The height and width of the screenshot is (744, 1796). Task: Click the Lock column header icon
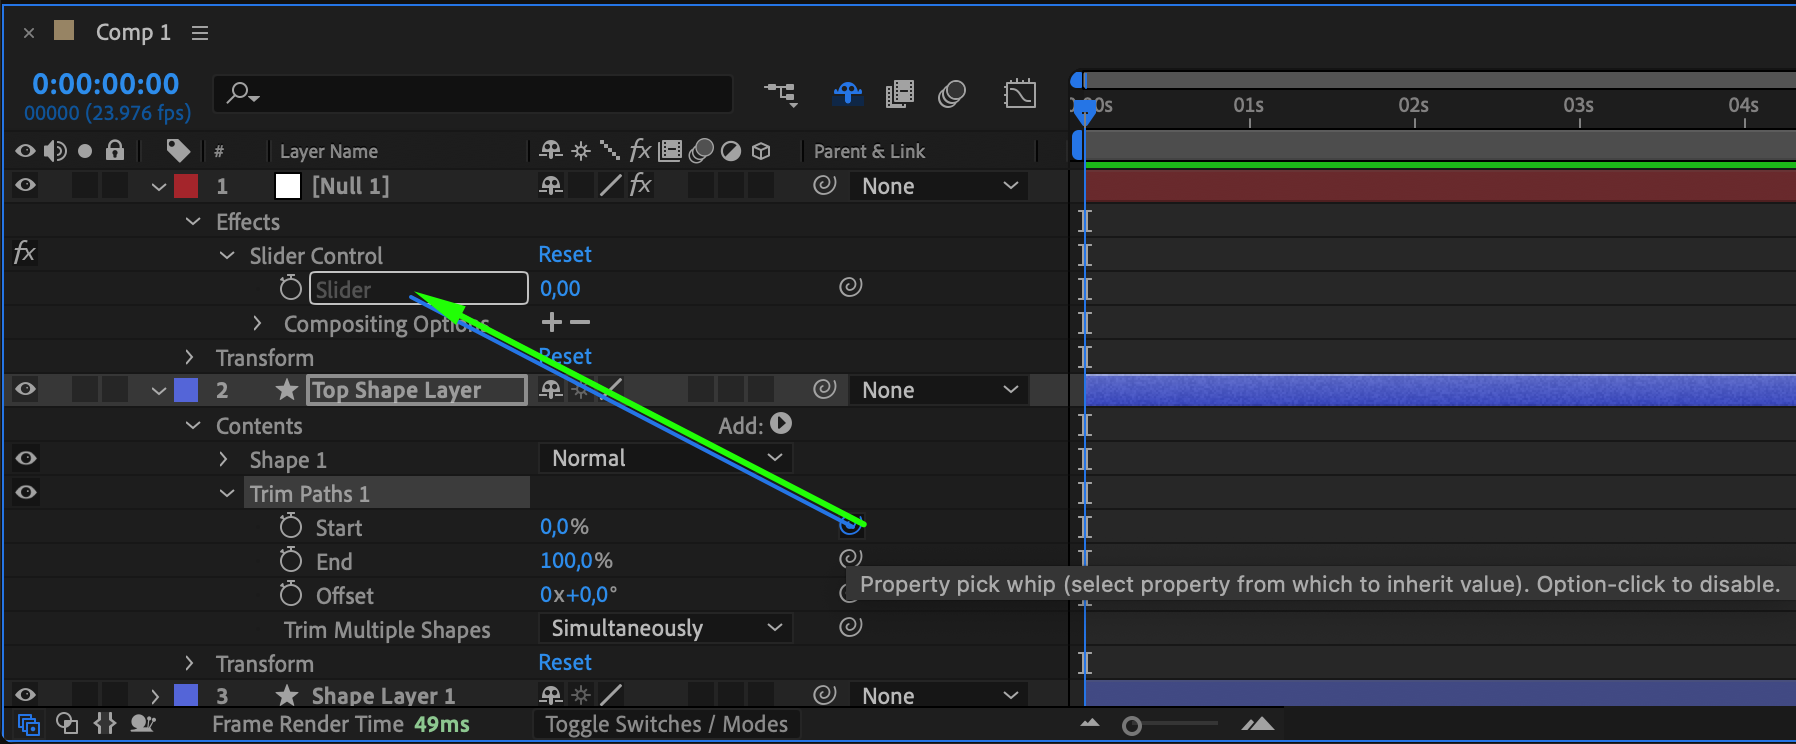115,151
